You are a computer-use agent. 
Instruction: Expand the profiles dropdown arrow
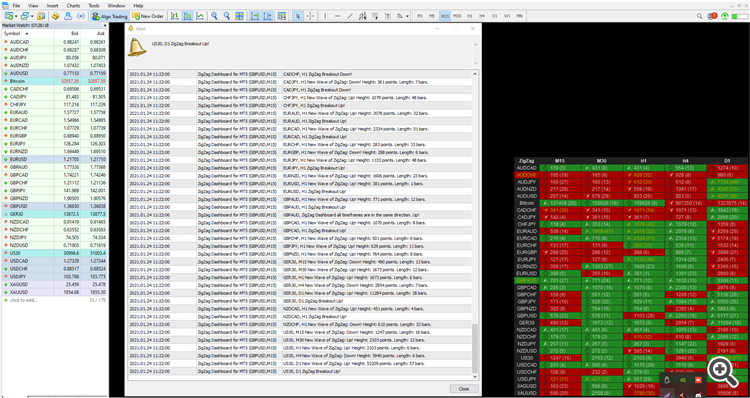[32, 16]
